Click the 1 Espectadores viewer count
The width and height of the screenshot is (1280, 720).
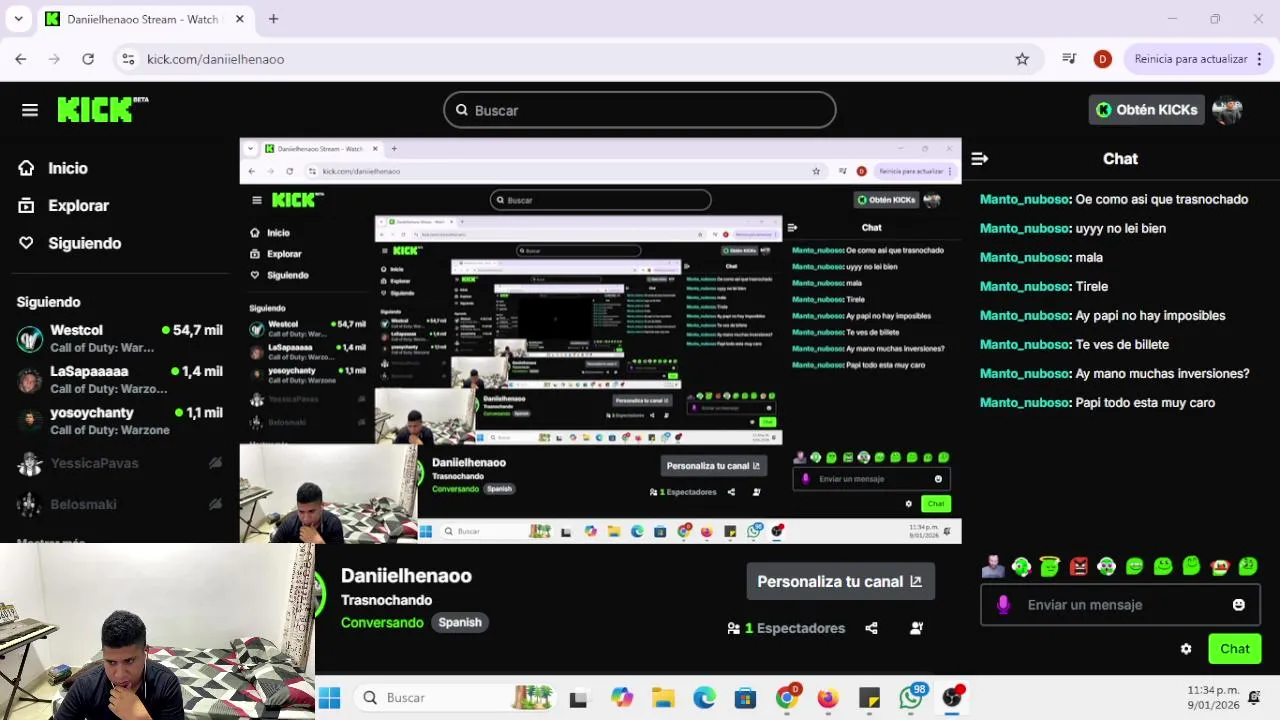click(x=786, y=628)
